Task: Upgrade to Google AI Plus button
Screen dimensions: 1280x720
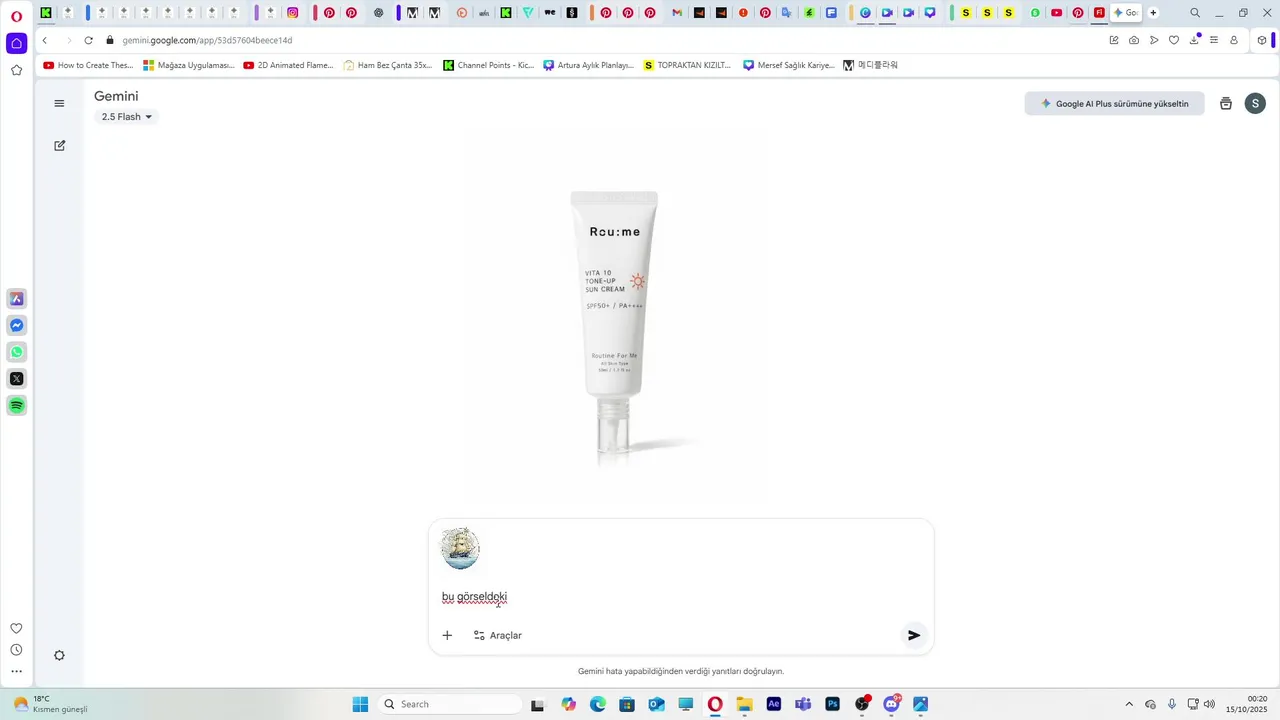Action: 1114,103
